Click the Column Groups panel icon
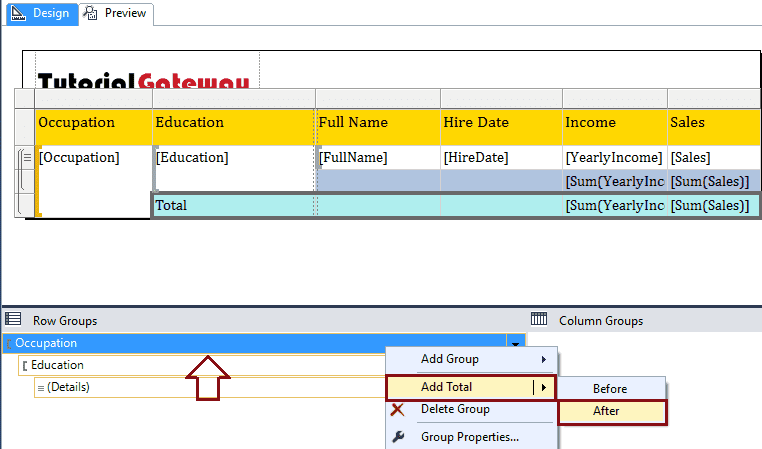This screenshot has height=449, width=762. [x=539, y=319]
